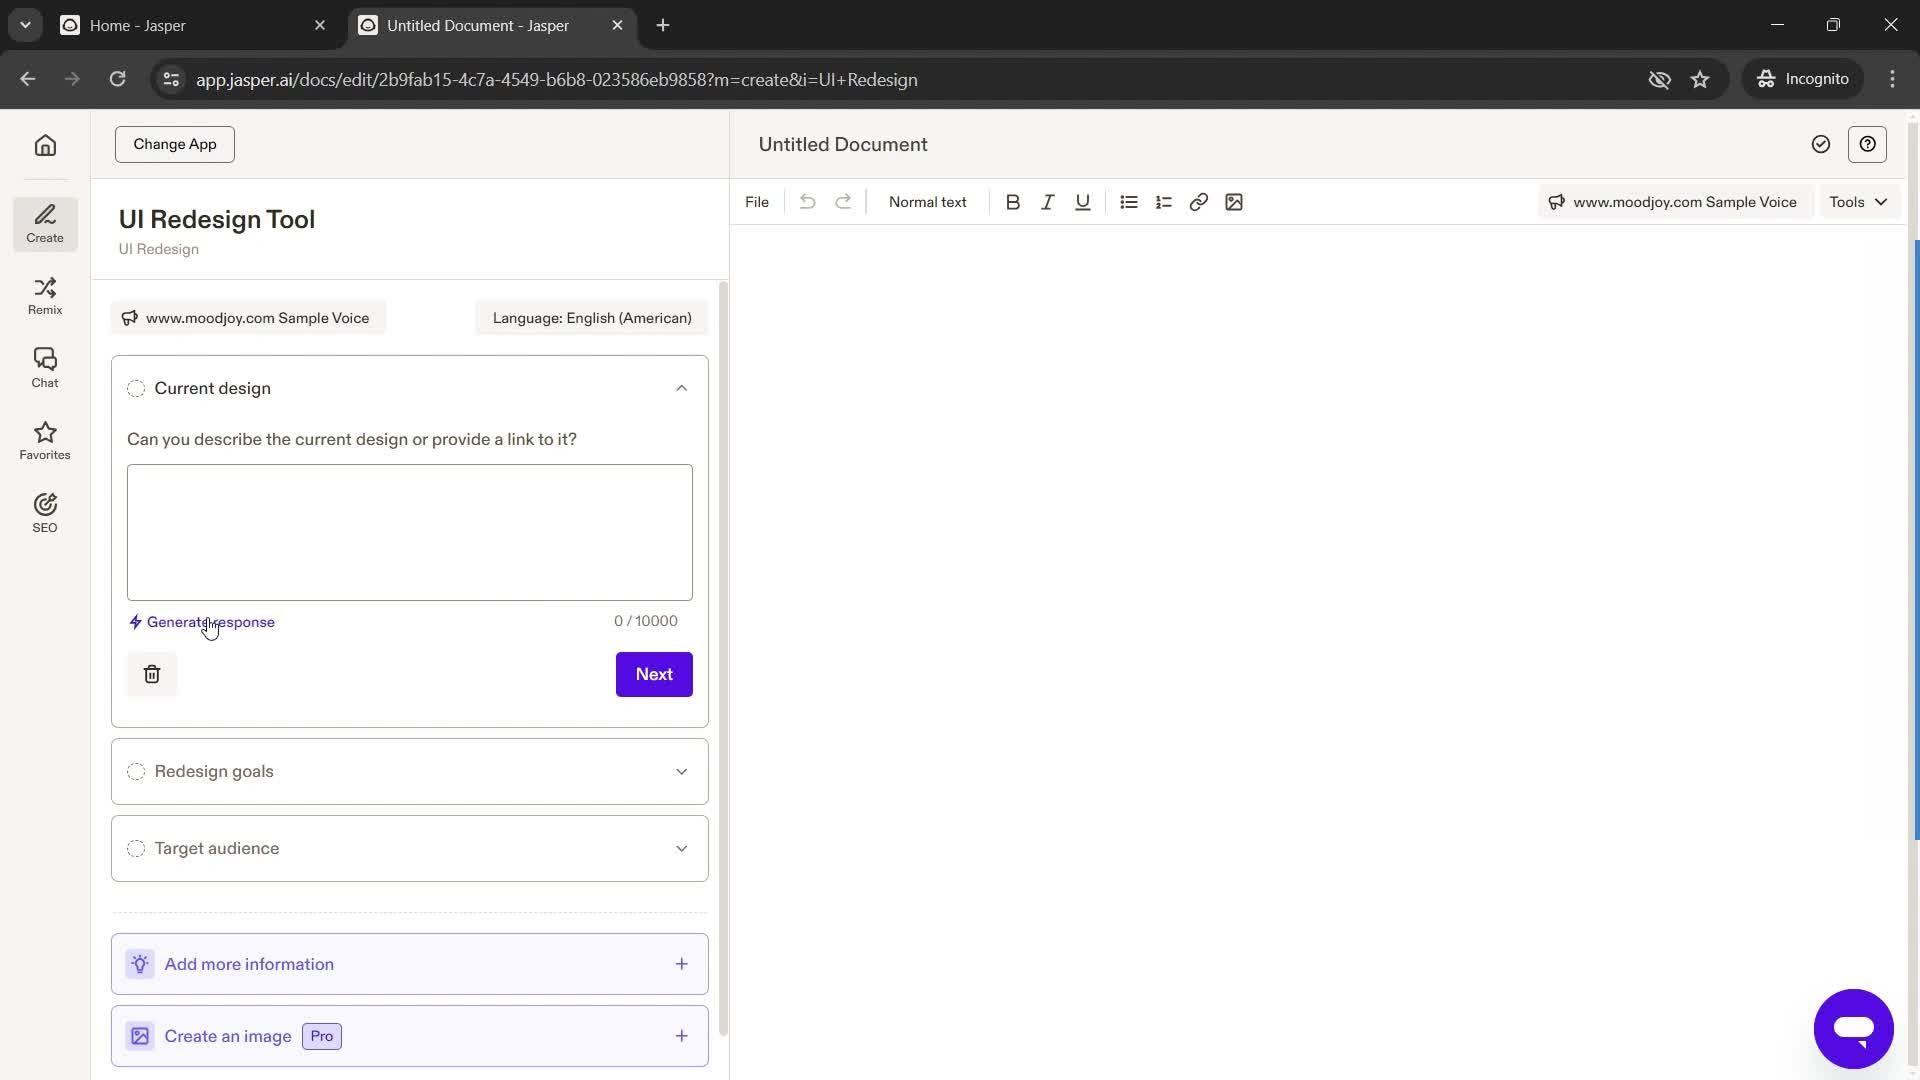Click the Bulleted list icon
Image resolution: width=1920 pixels, height=1080 pixels.
[1129, 202]
